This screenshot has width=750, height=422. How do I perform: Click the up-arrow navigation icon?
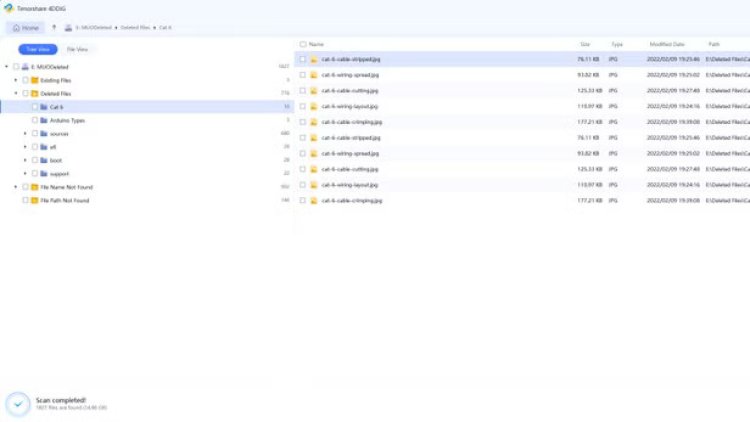click(x=53, y=27)
